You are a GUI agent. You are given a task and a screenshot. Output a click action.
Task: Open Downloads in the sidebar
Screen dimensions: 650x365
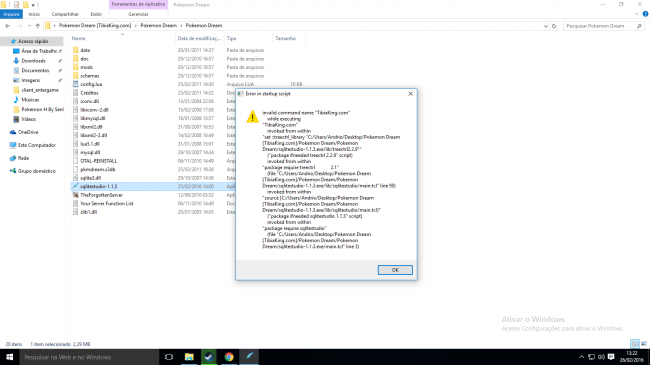pos(33,61)
